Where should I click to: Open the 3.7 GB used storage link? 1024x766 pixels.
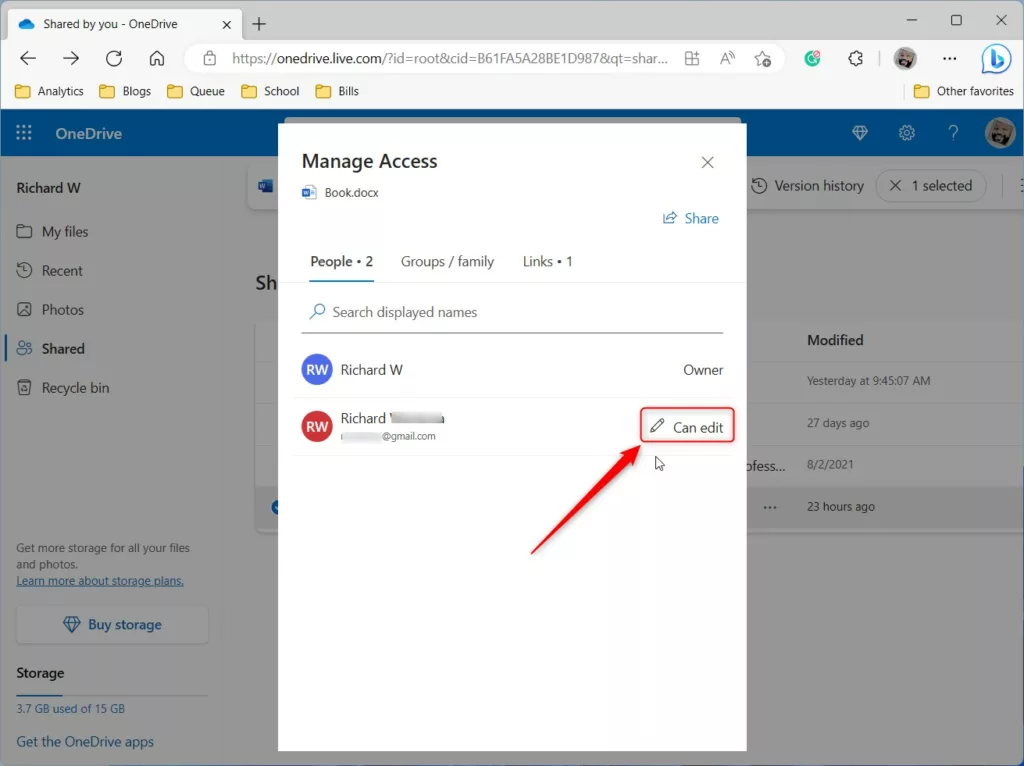click(71, 709)
